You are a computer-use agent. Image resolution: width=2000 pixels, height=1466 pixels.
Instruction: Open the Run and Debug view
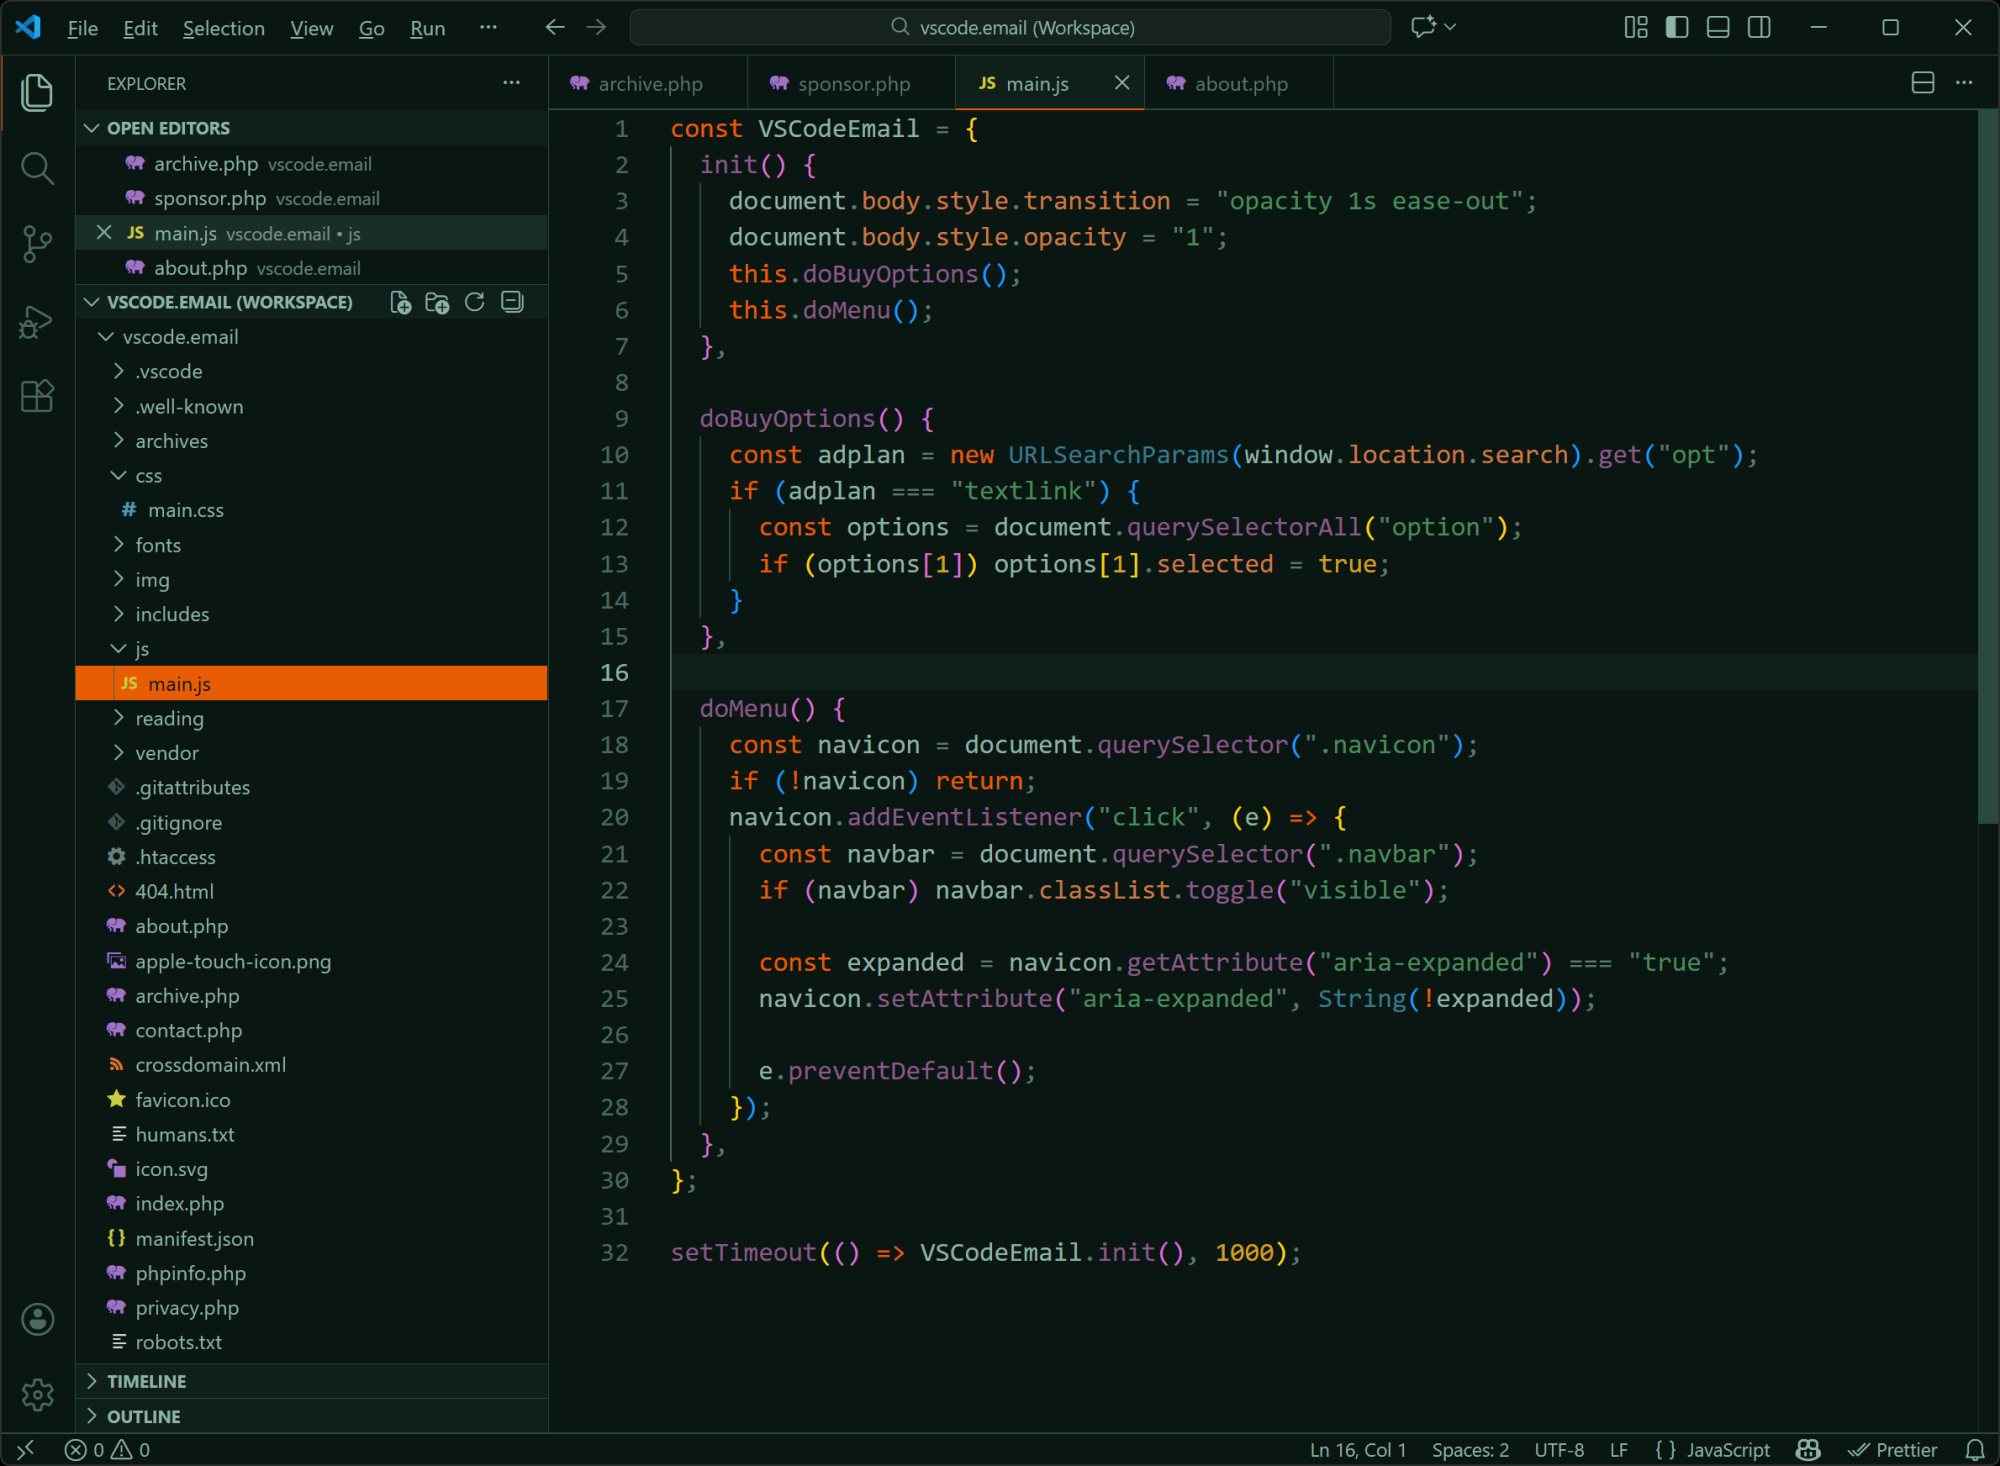tap(37, 320)
